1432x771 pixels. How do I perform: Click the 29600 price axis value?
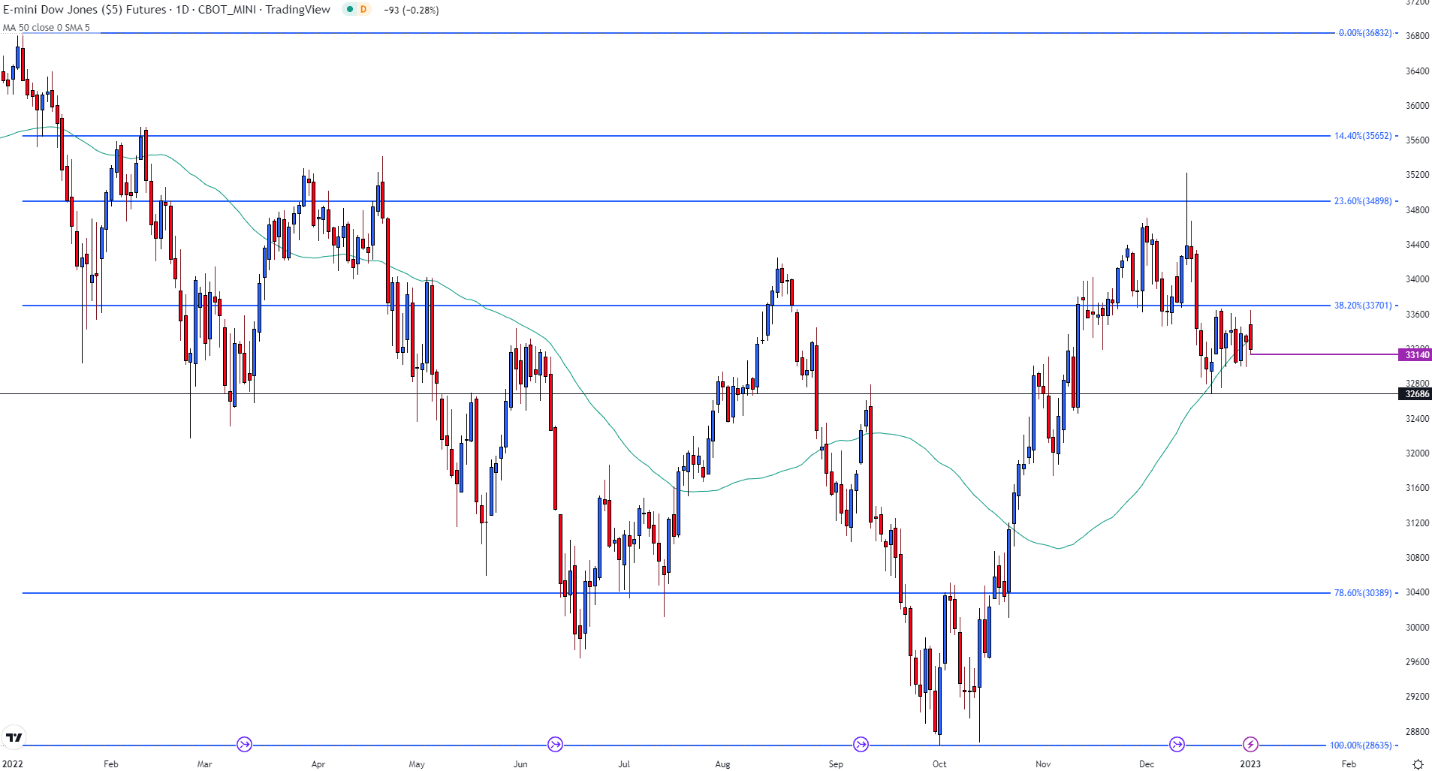click(x=1416, y=662)
